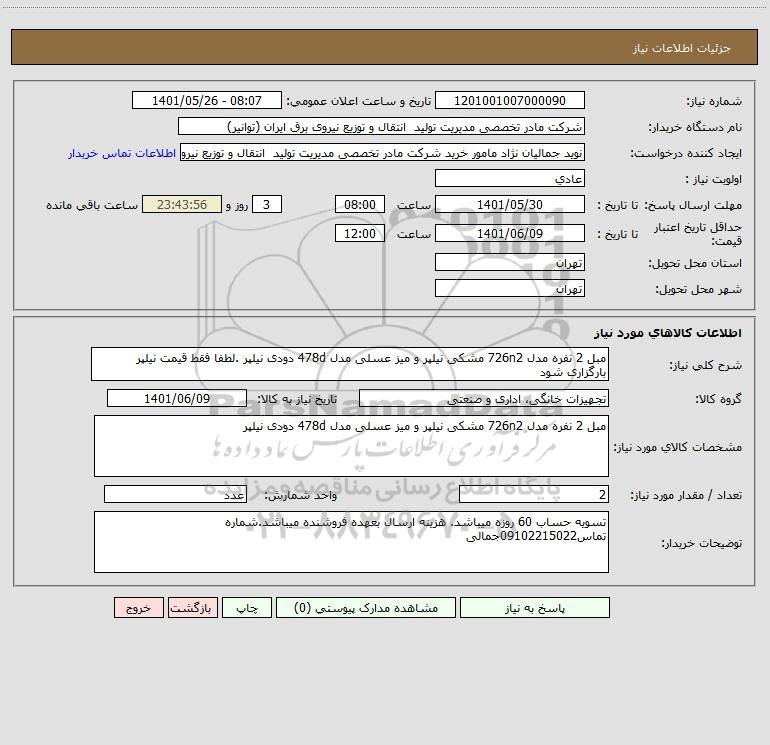Image resolution: width=770 pixels, height=745 pixels.
Task: Click the تاریخ و ساعت اعلان عمومی label
Action: pos(359,101)
